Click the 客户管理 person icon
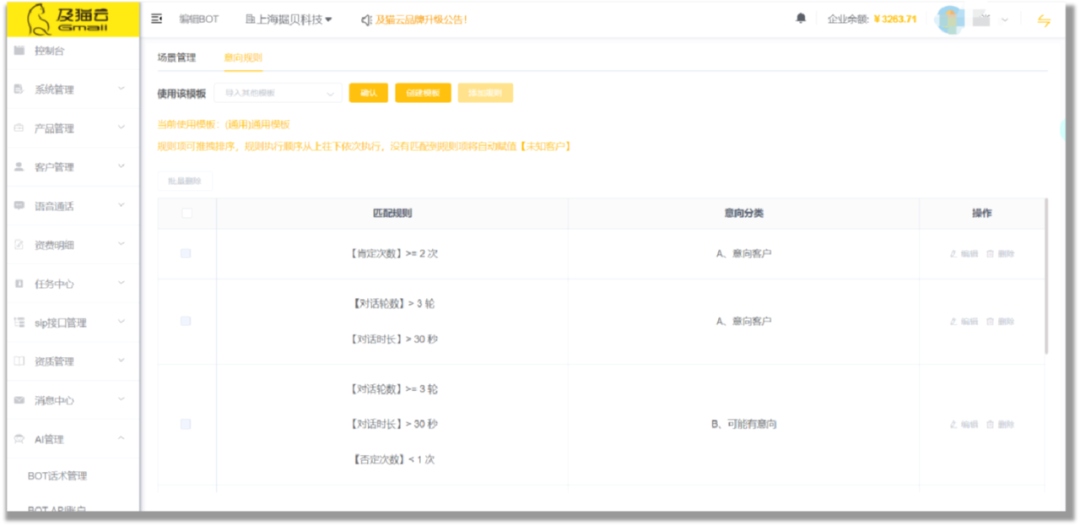The height and width of the screenshot is (526, 1080). [19, 167]
